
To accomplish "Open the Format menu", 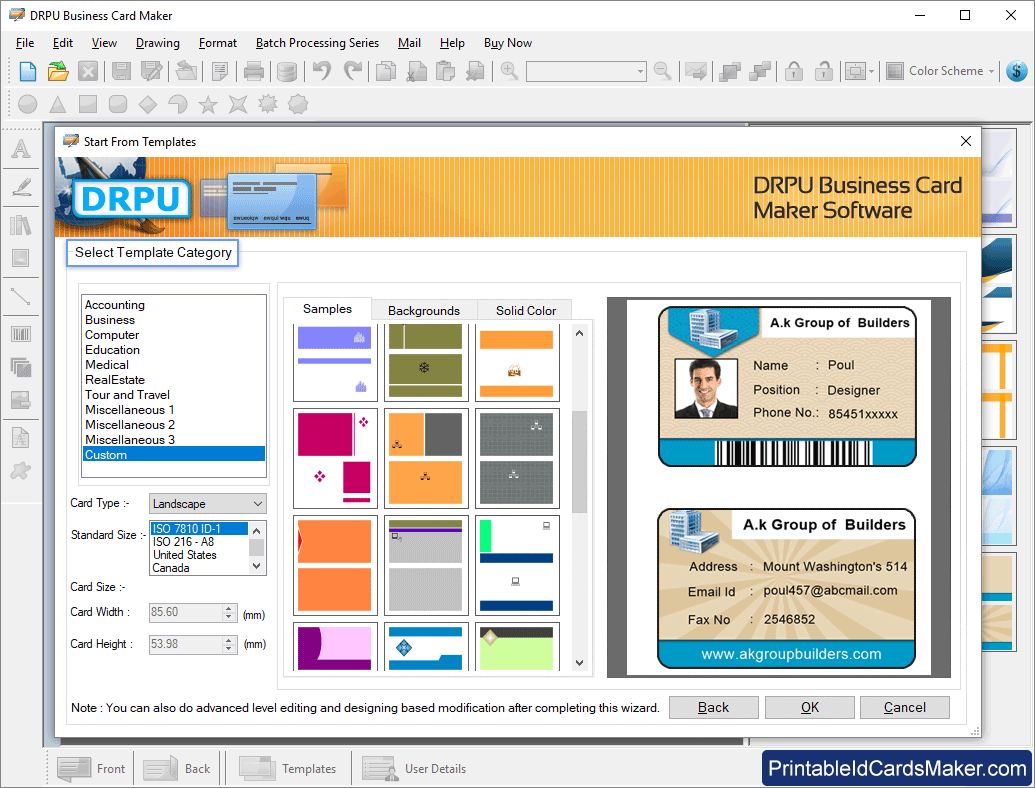I will [x=218, y=43].
